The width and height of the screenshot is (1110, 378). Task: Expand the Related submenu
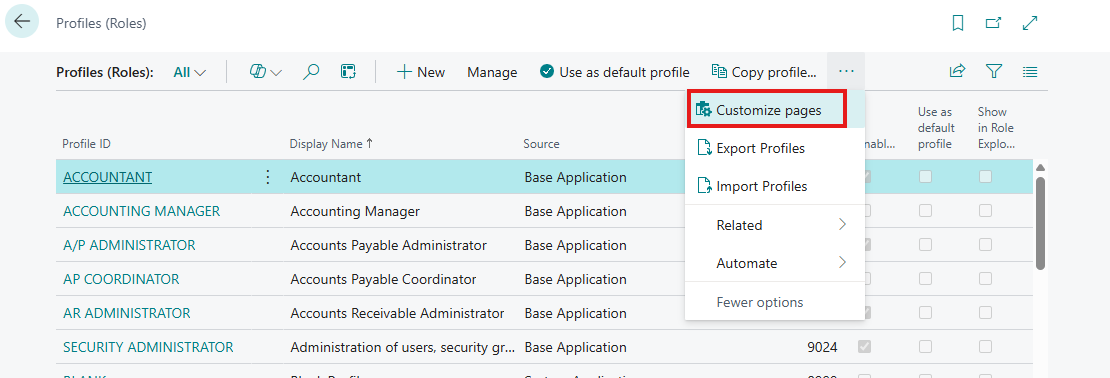[774, 225]
